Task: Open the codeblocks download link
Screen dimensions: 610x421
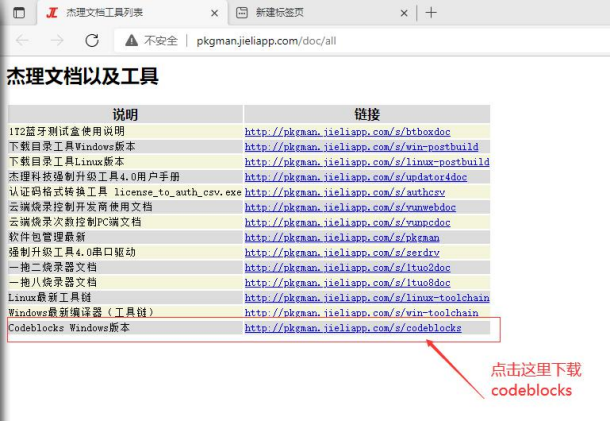Action: tap(353, 328)
